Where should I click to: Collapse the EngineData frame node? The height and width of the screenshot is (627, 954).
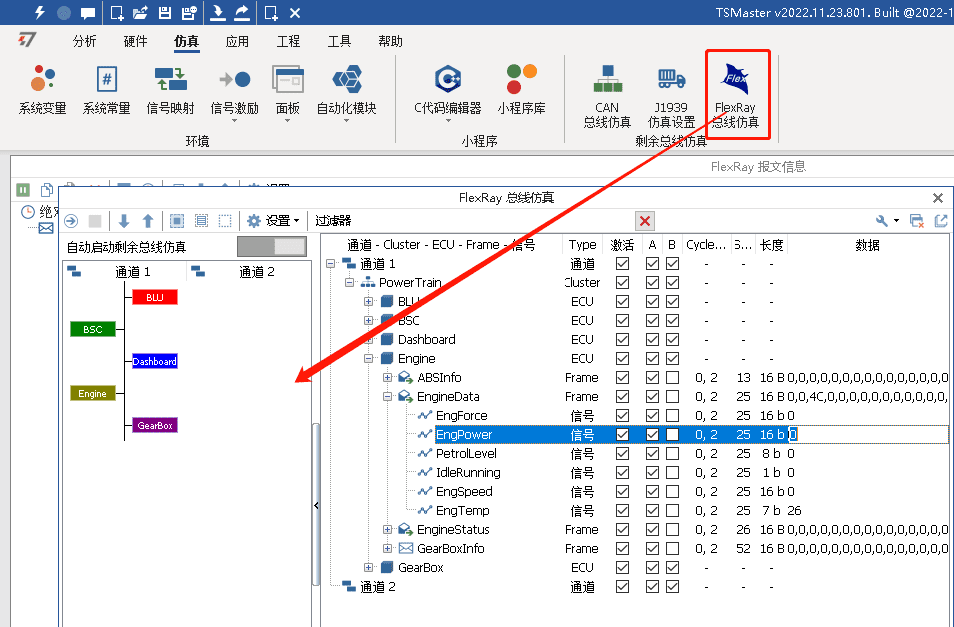tap(388, 397)
